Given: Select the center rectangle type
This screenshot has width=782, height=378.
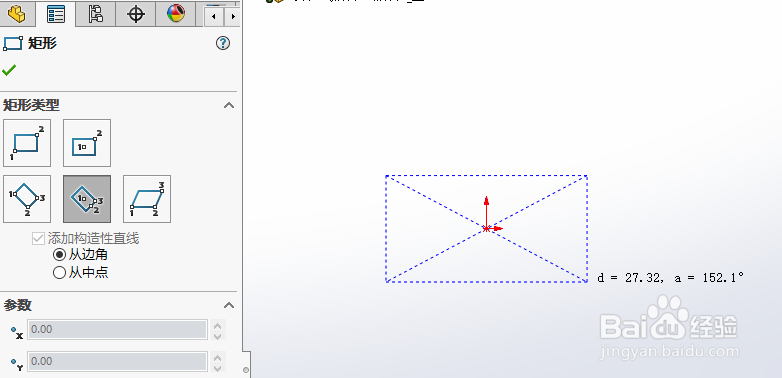Looking at the screenshot, I should pyautogui.click(x=87, y=143).
